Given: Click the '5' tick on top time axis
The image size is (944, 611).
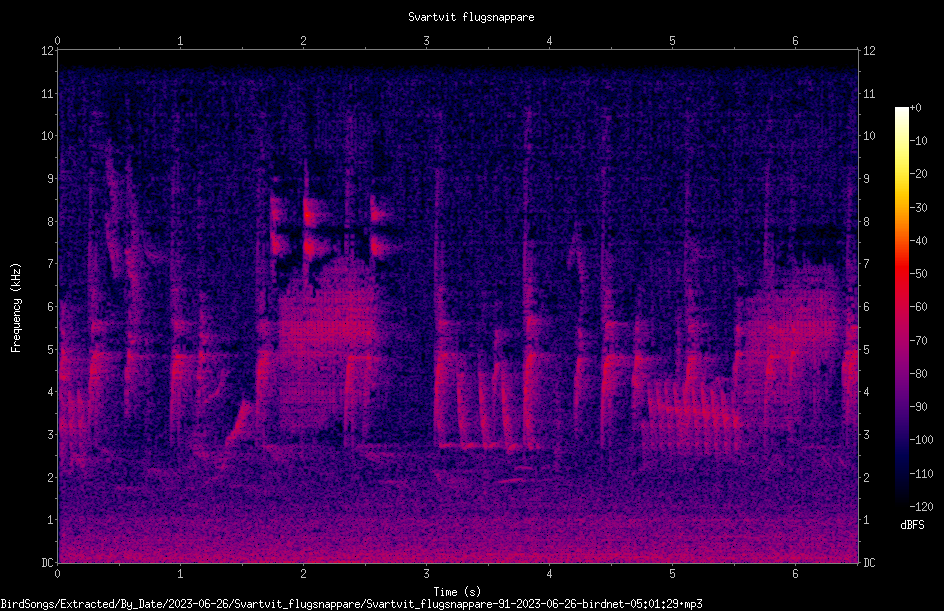Looking at the screenshot, I should [x=672, y=41].
